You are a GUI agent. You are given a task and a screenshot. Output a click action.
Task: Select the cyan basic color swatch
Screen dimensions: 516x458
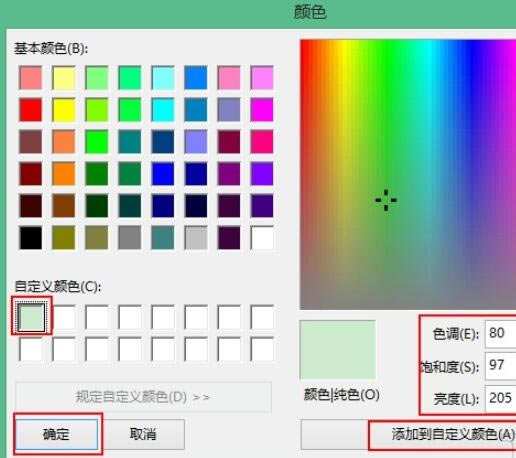click(163, 110)
